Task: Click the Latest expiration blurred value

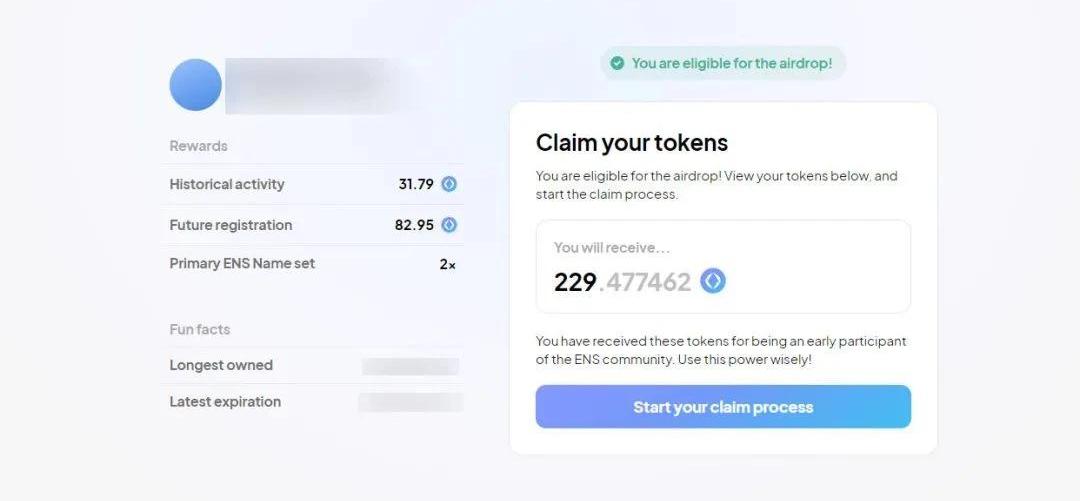Action: tap(411, 402)
